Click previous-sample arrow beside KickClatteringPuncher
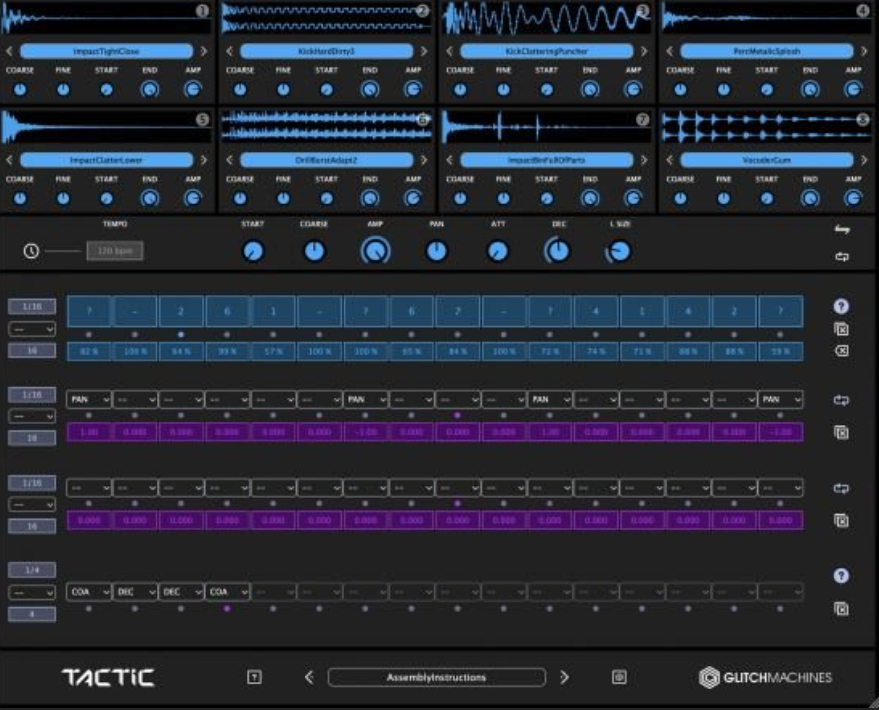Screen dimensions: 879x710 coord(450,51)
